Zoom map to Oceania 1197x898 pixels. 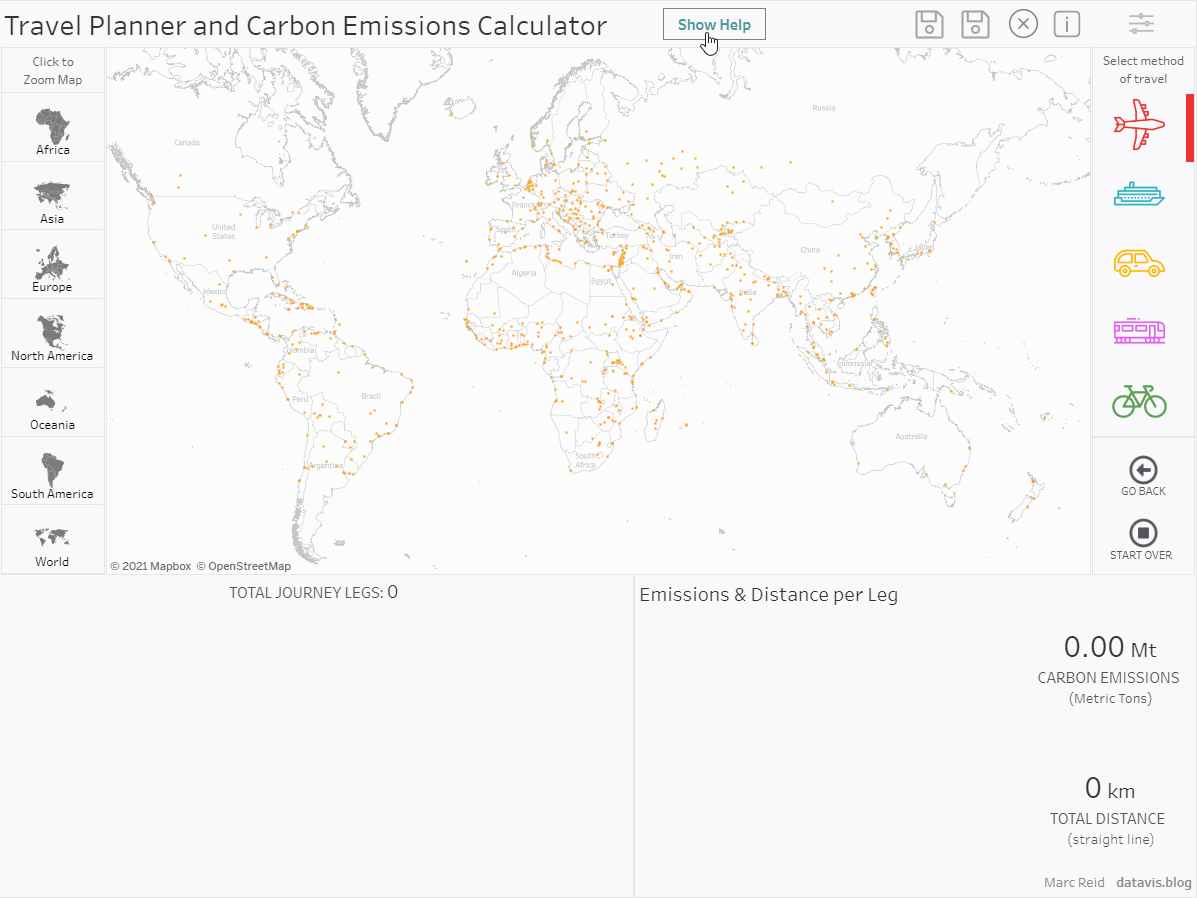[52, 404]
